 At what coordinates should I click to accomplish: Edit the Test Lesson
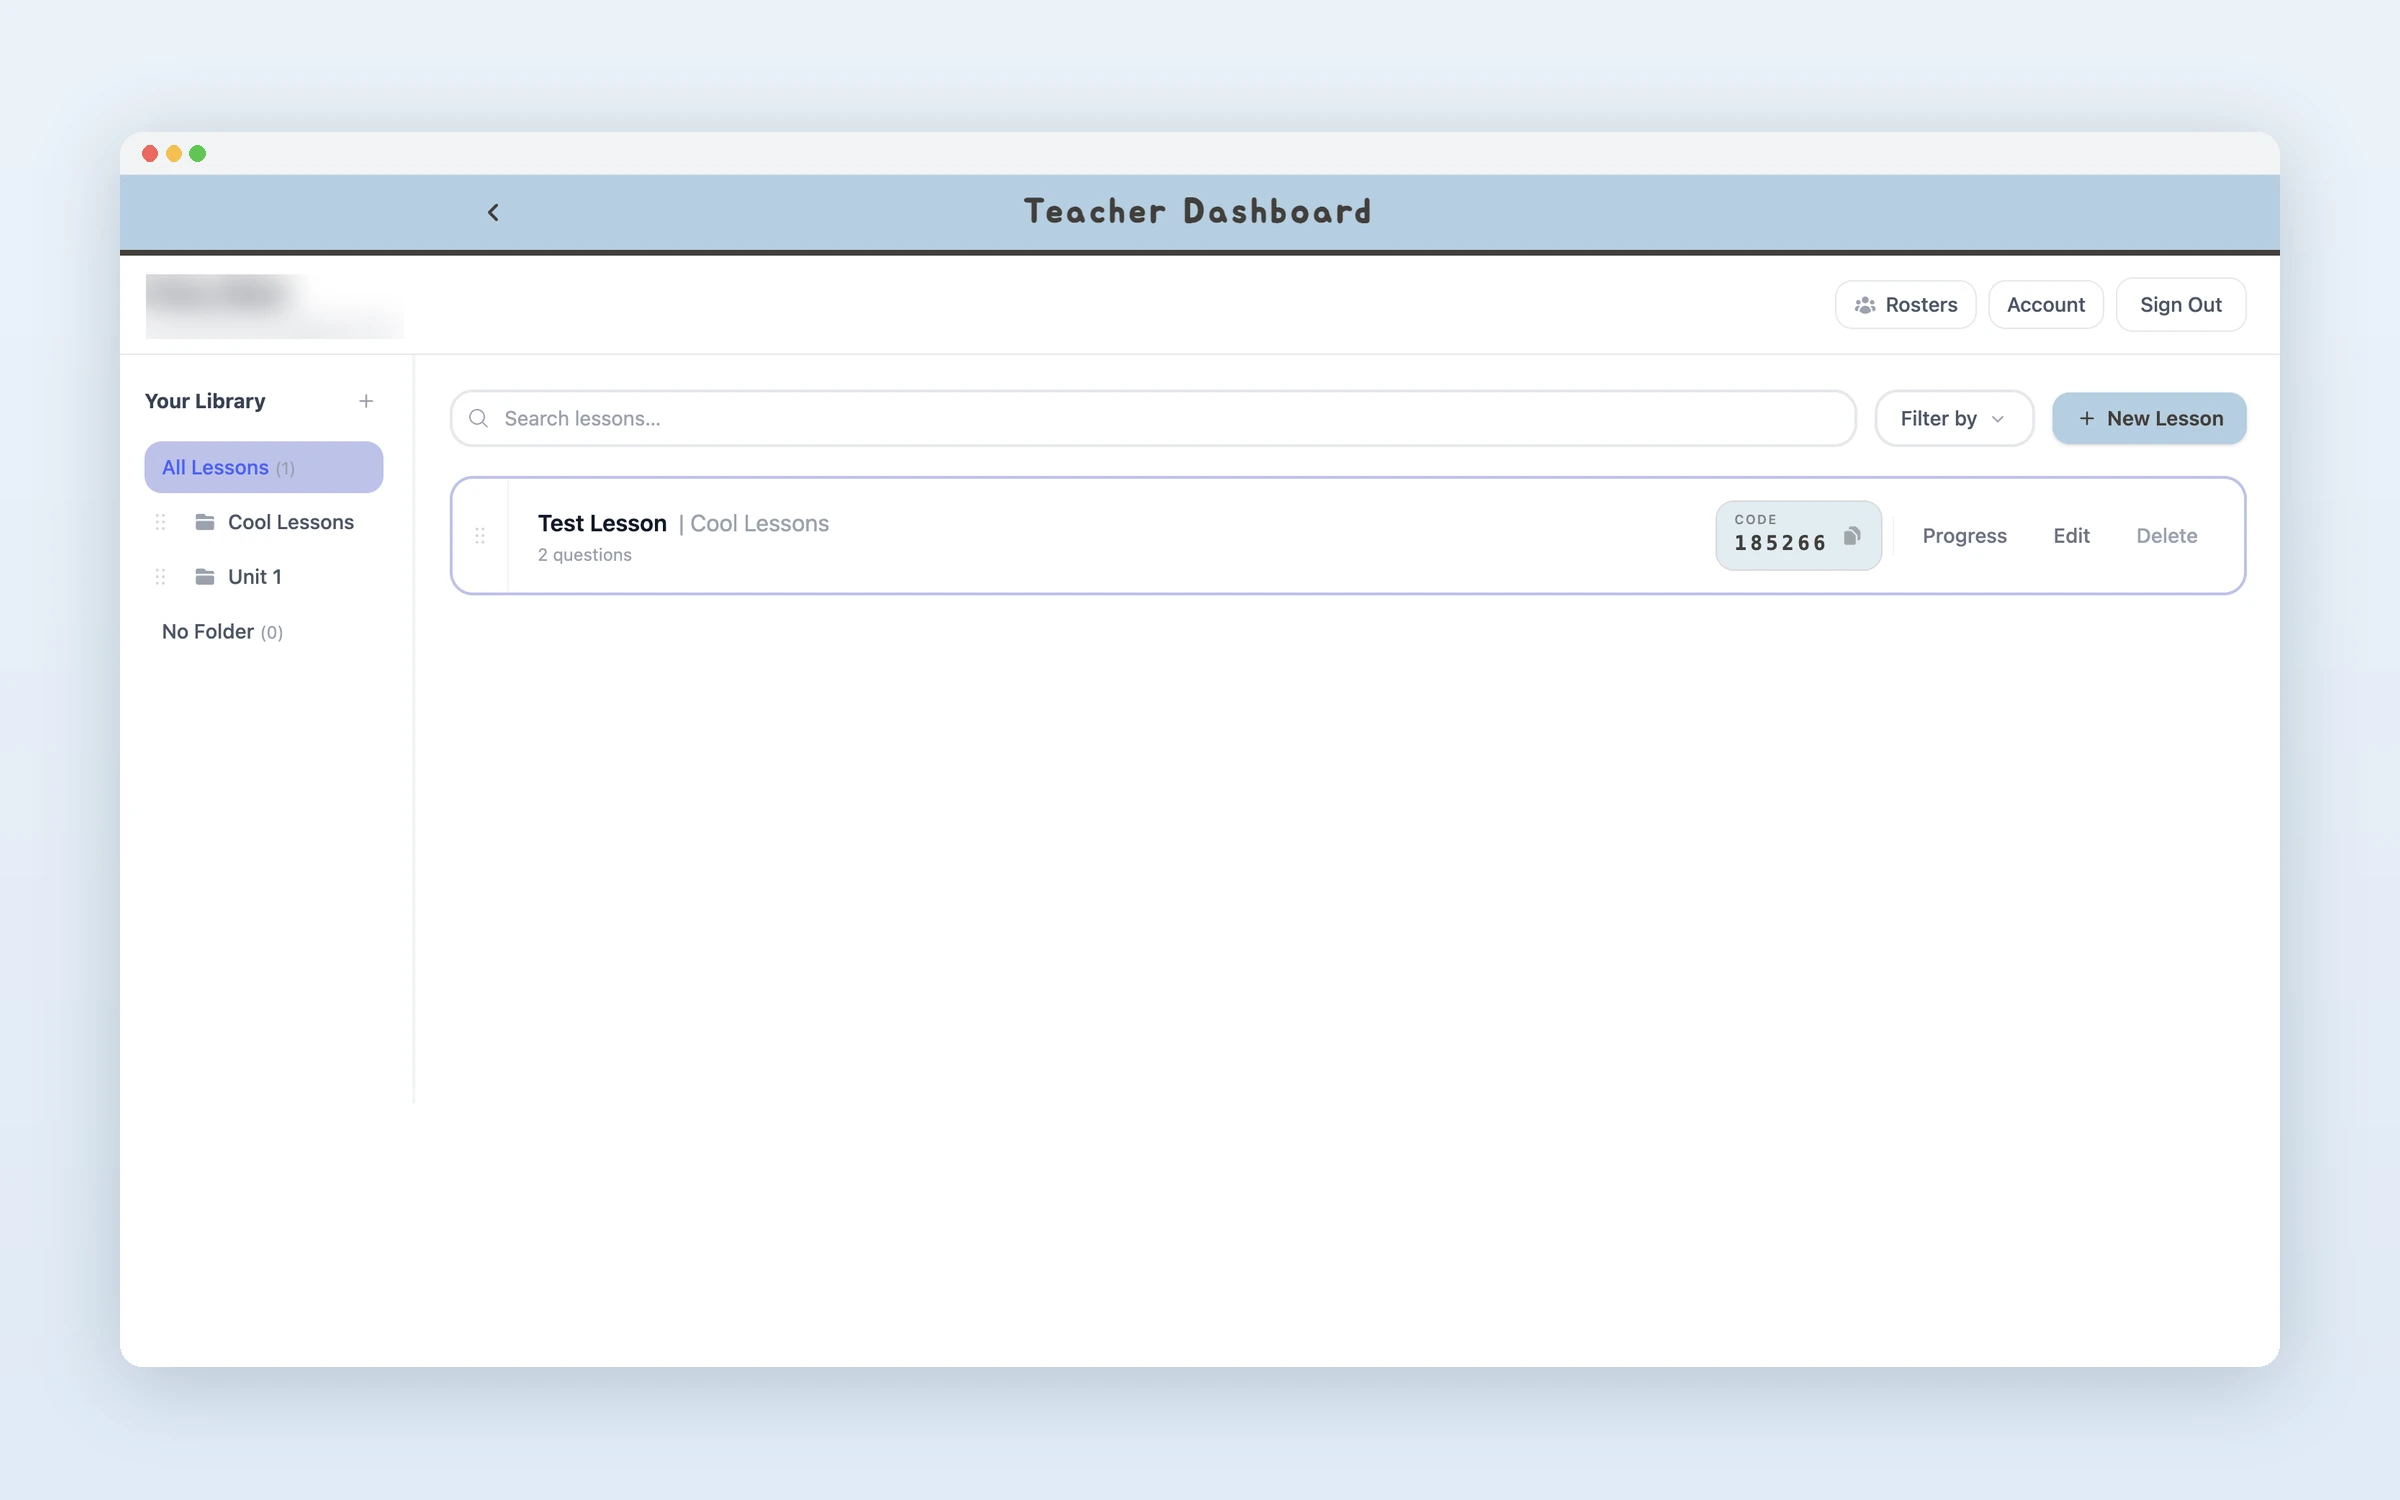[2071, 536]
